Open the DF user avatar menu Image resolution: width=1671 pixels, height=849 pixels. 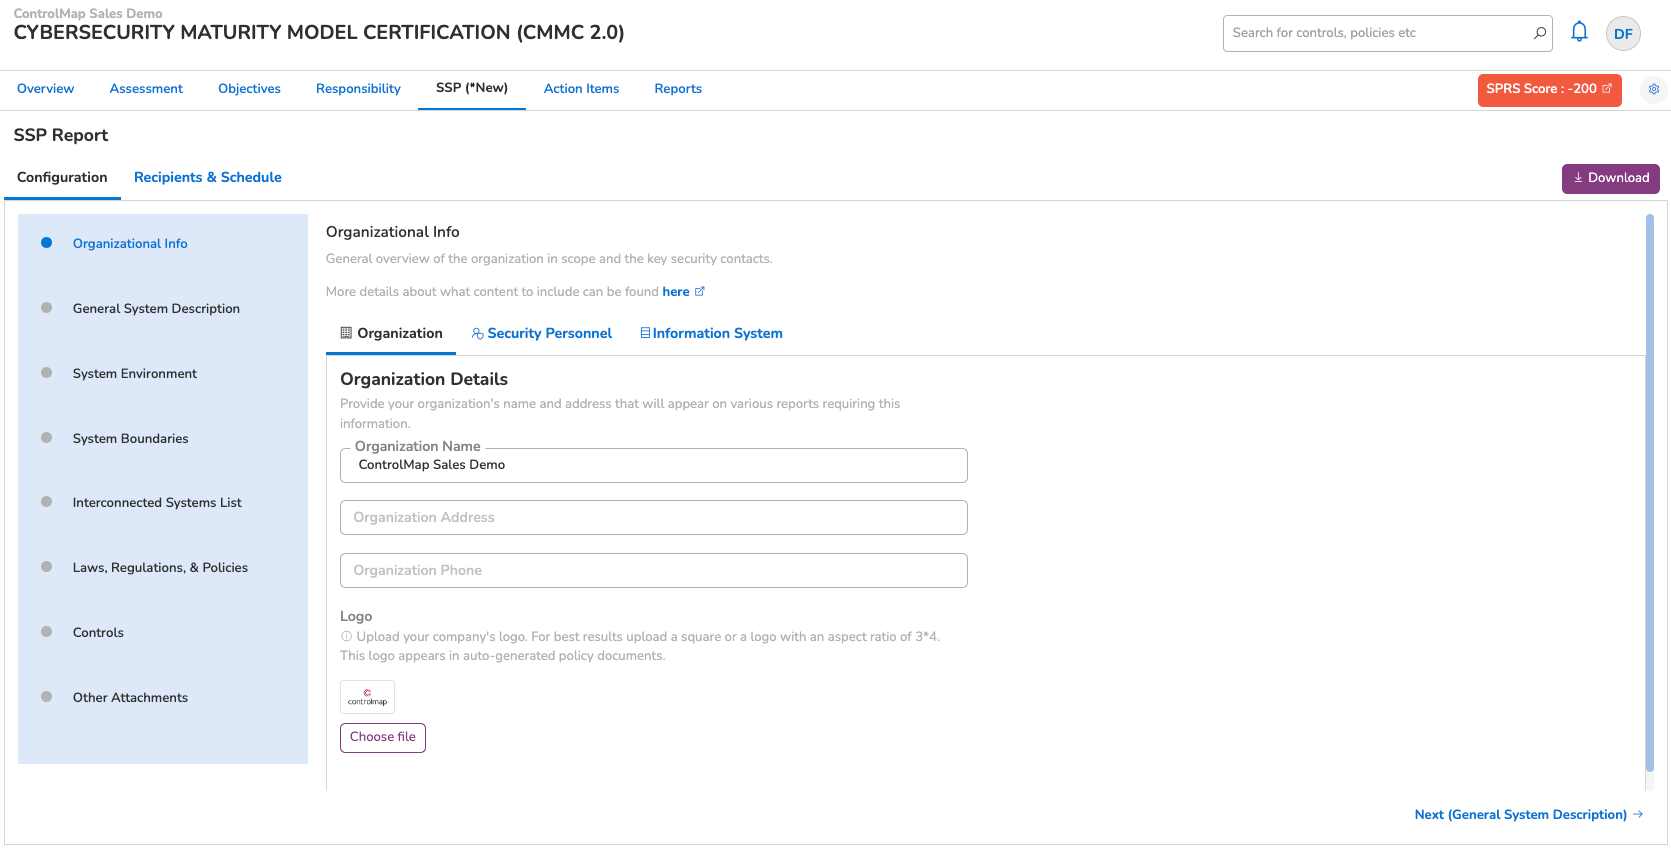click(x=1623, y=33)
